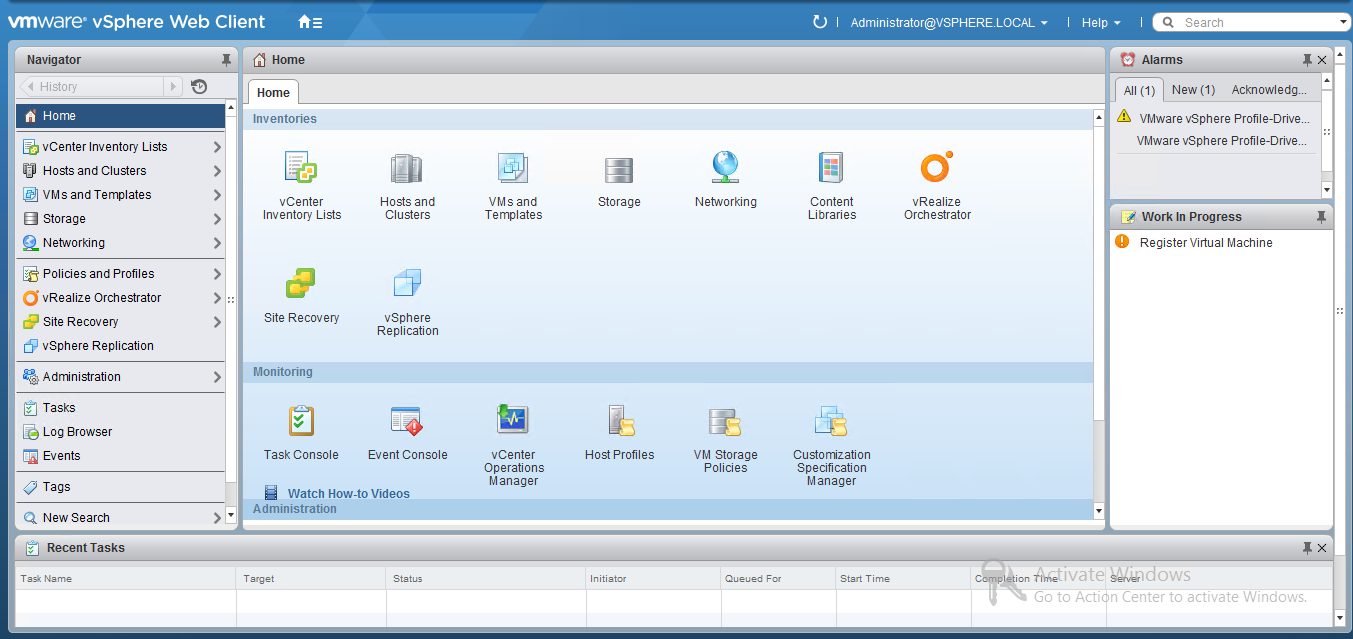The width and height of the screenshot is (1353, 639).
Task: Sort by the Start Time column header
Action: [x=903, y=578]
